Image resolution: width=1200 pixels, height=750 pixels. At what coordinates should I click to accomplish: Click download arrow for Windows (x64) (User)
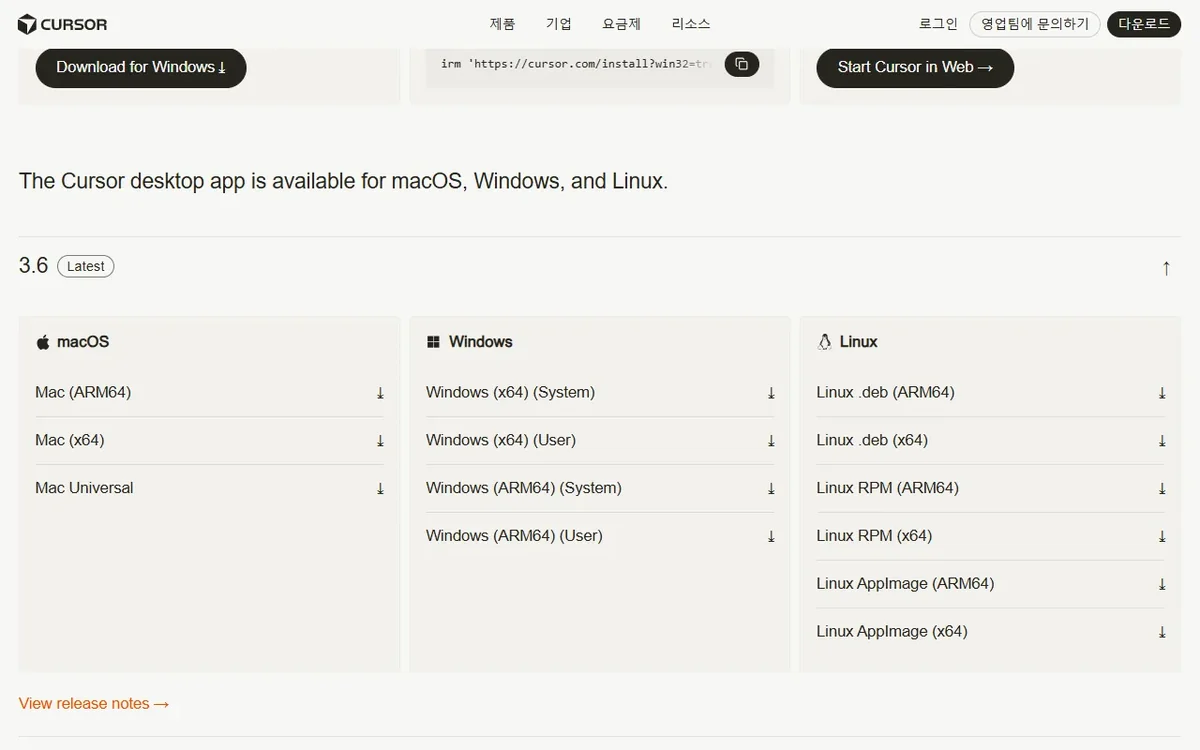tap(771, 441)
